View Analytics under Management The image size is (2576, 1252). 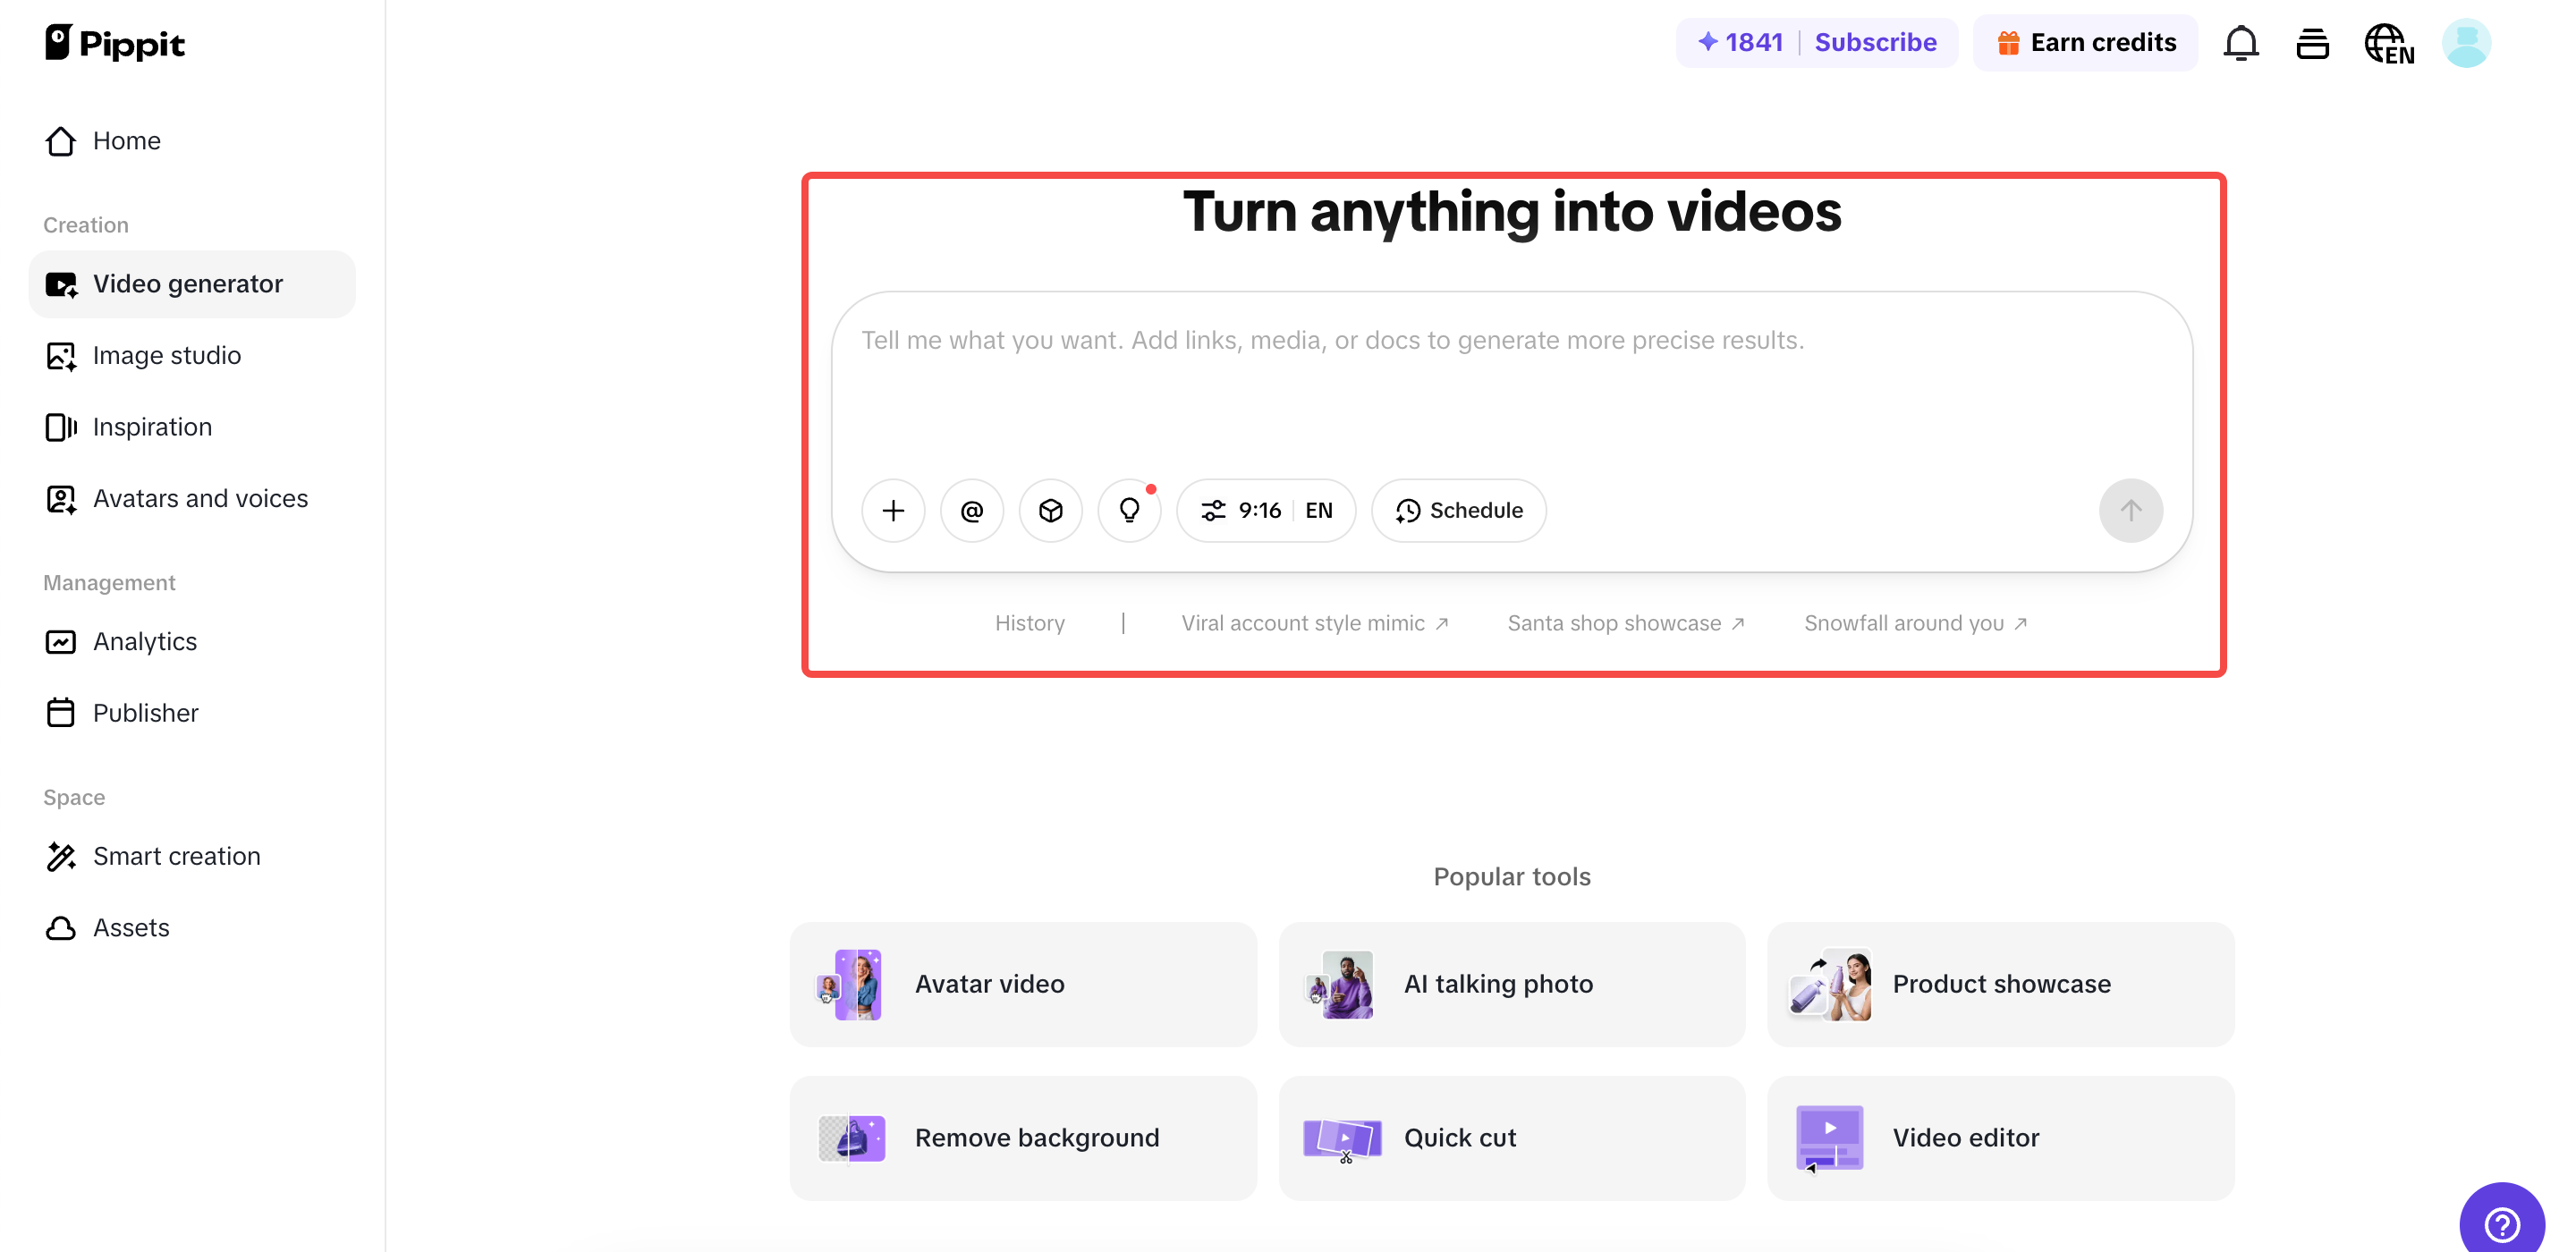coord(144,641)
